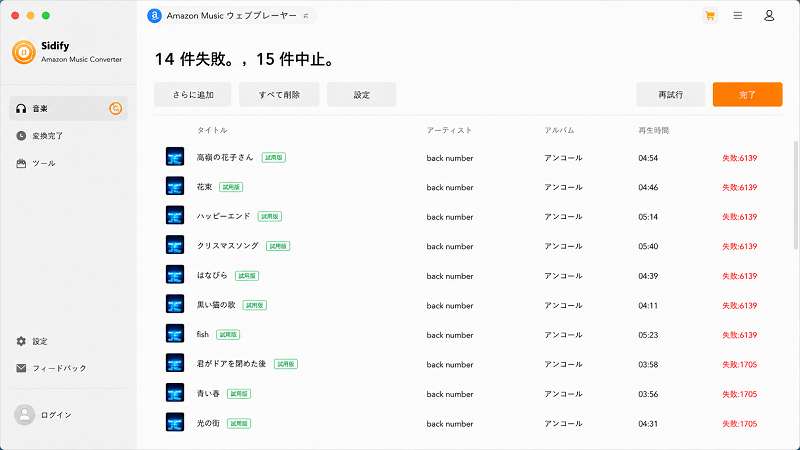Click the 再試行 button
This screenshot has height=450, width=800.
(670, 94)
